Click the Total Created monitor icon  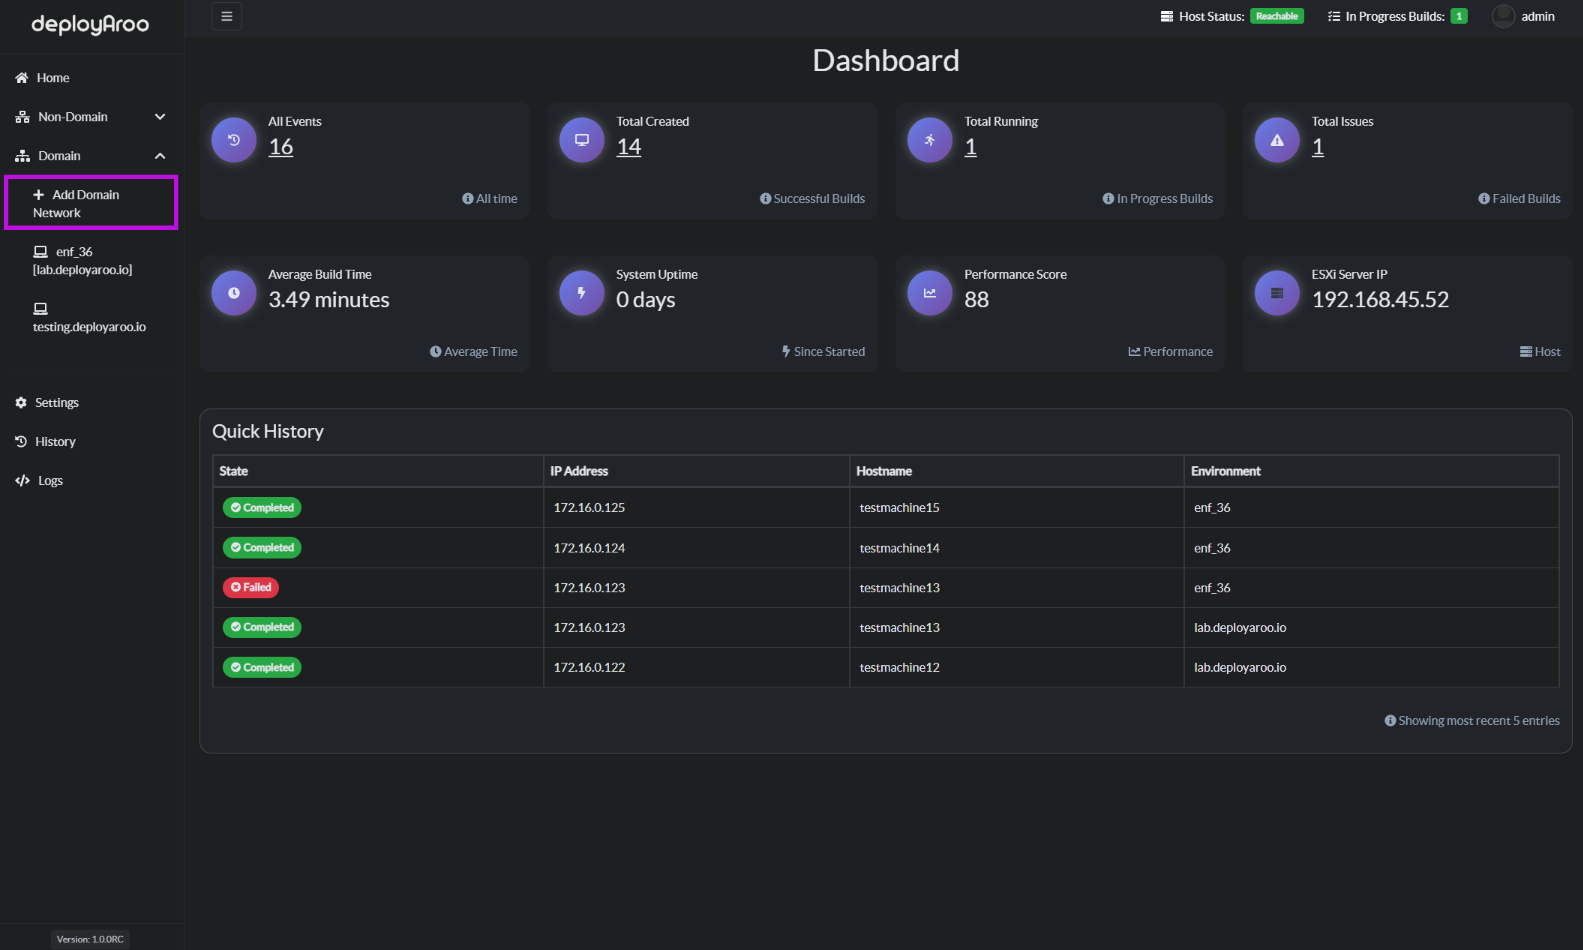(x=582, y=140)
